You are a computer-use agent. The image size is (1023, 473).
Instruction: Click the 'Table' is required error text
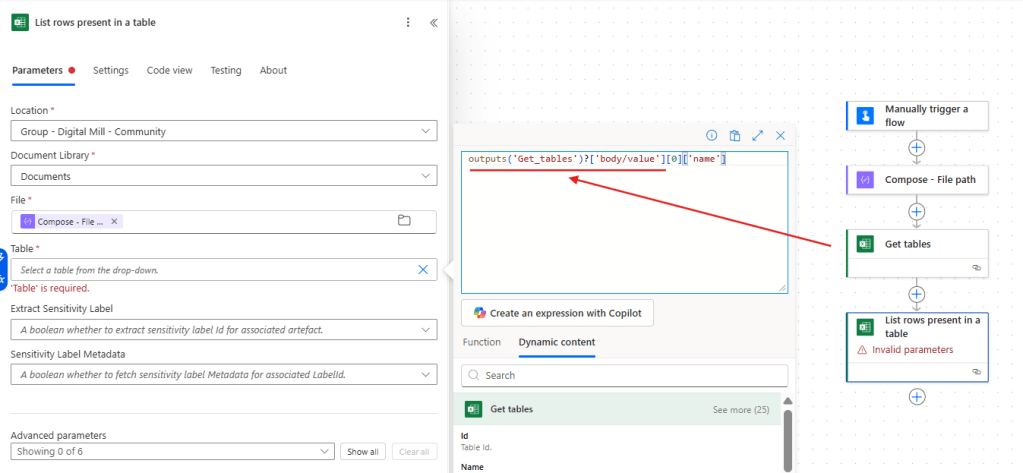(50, 288)
